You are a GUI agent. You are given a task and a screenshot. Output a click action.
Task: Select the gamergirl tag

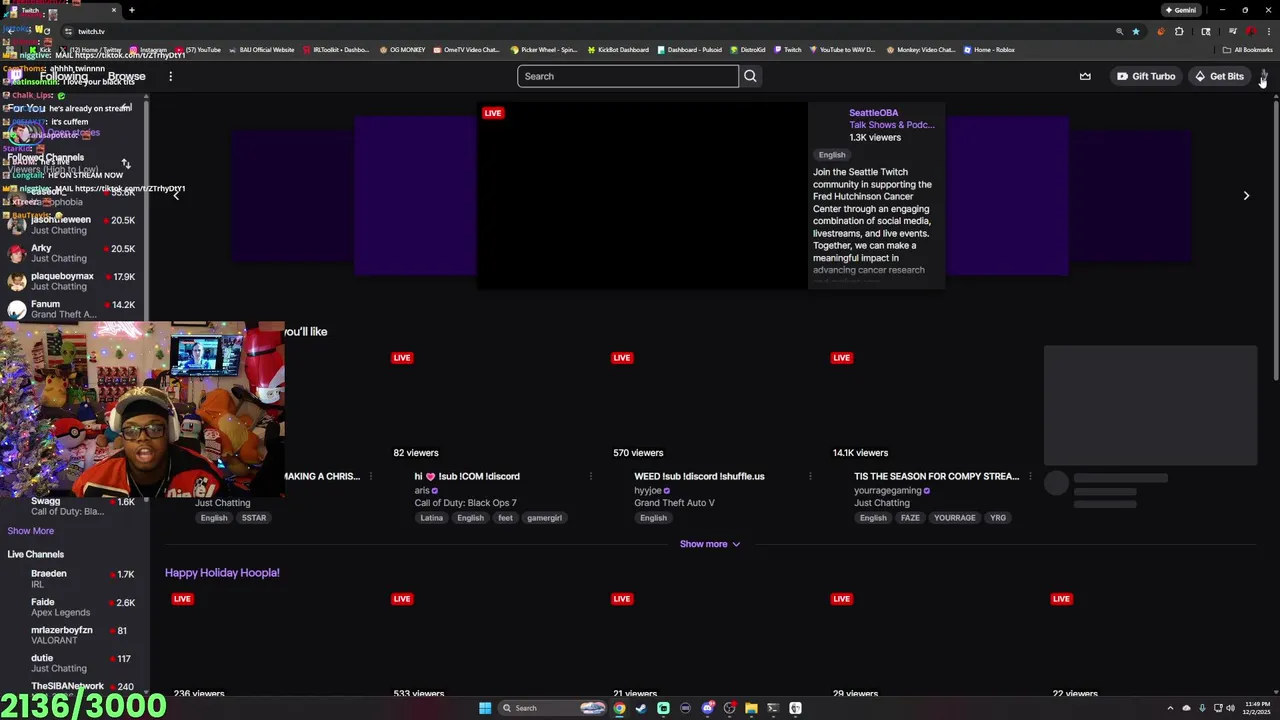[544, 518]
